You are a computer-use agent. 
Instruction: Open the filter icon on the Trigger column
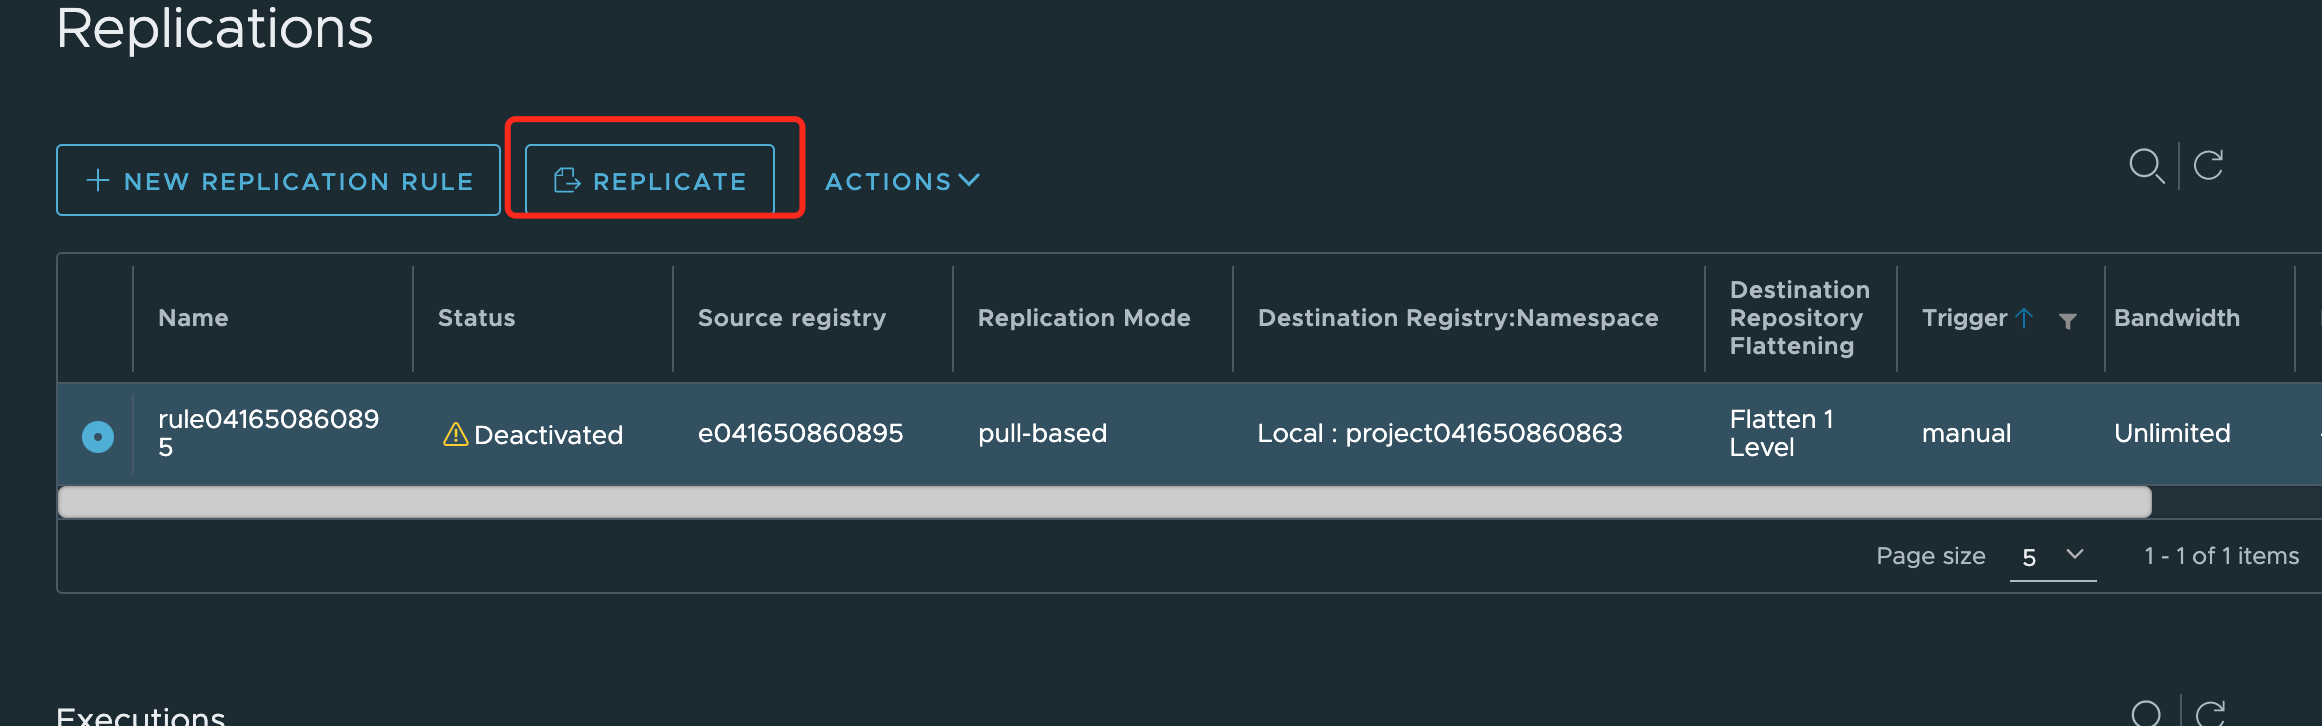click(x=2066, y=321)
